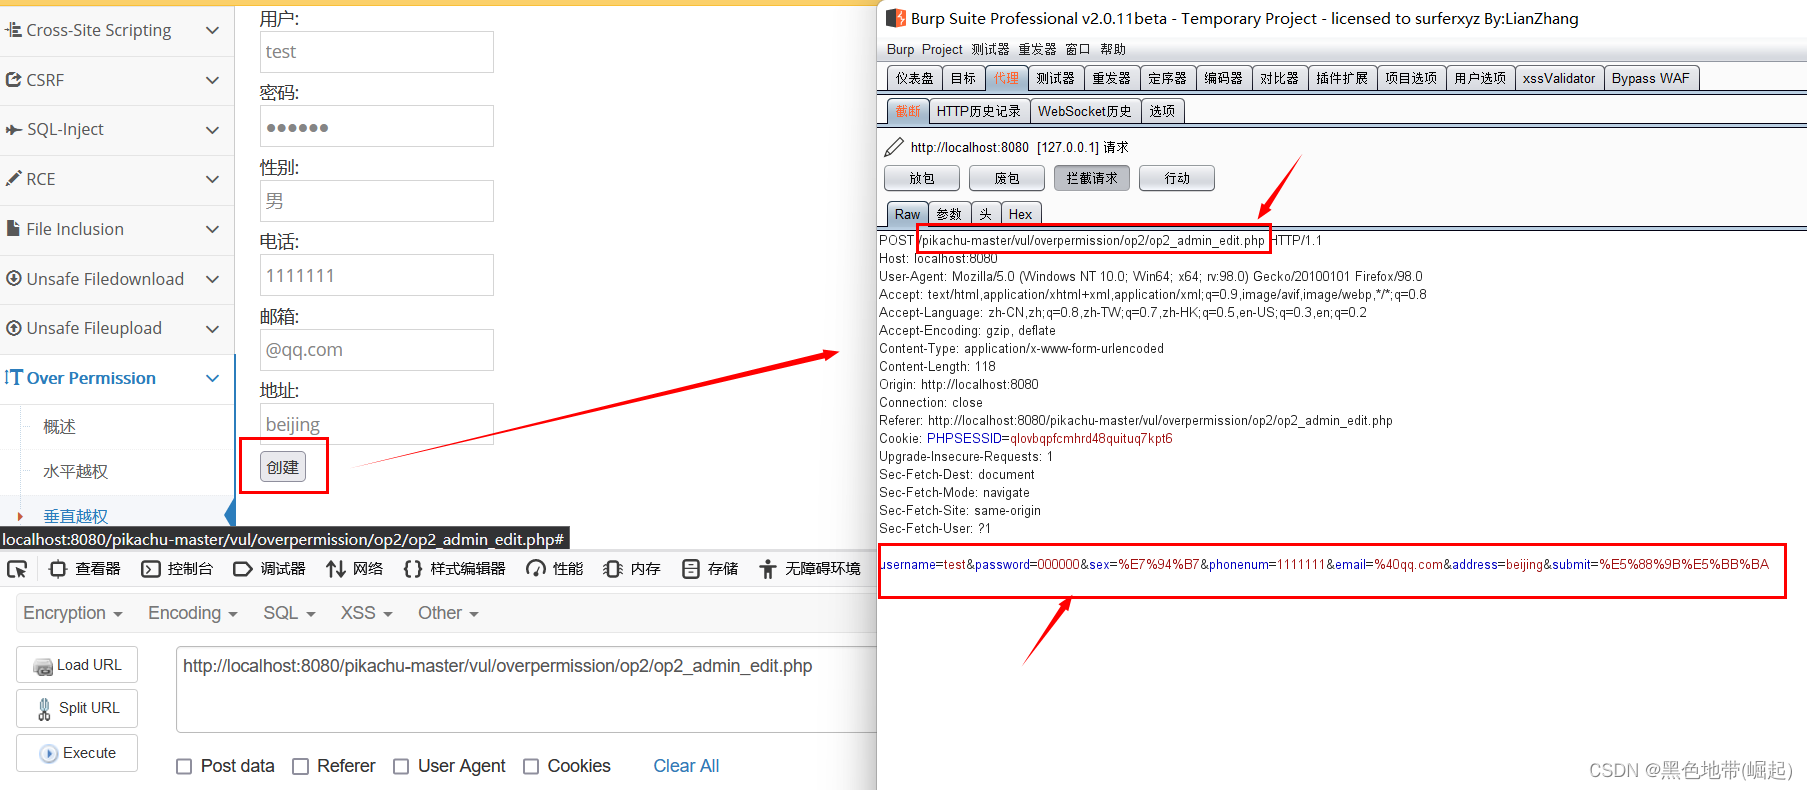Click the Cross-Site Scripting sidebar icon
The width and height of the screenshot is (1807, 790).
pyautogui.click(x=13, y=30)
